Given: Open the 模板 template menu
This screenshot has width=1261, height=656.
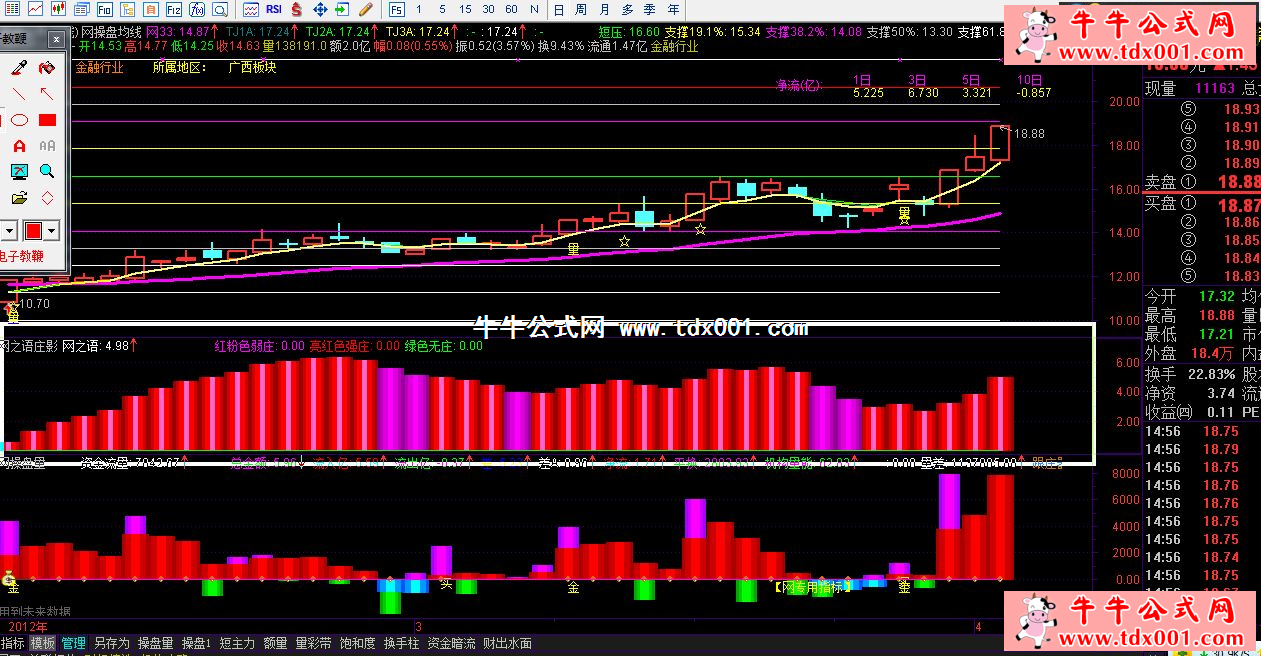Looking at the screenshot, I should tap(43, 644).
